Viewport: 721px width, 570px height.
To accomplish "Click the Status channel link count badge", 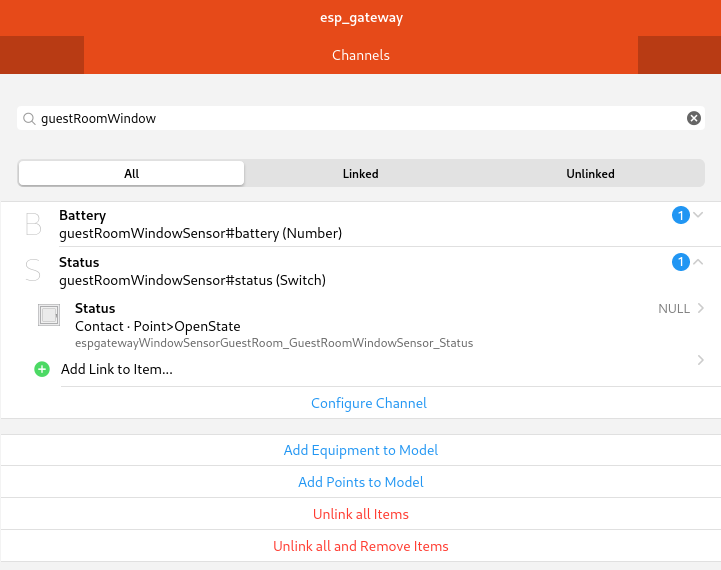I will (680, 262).
